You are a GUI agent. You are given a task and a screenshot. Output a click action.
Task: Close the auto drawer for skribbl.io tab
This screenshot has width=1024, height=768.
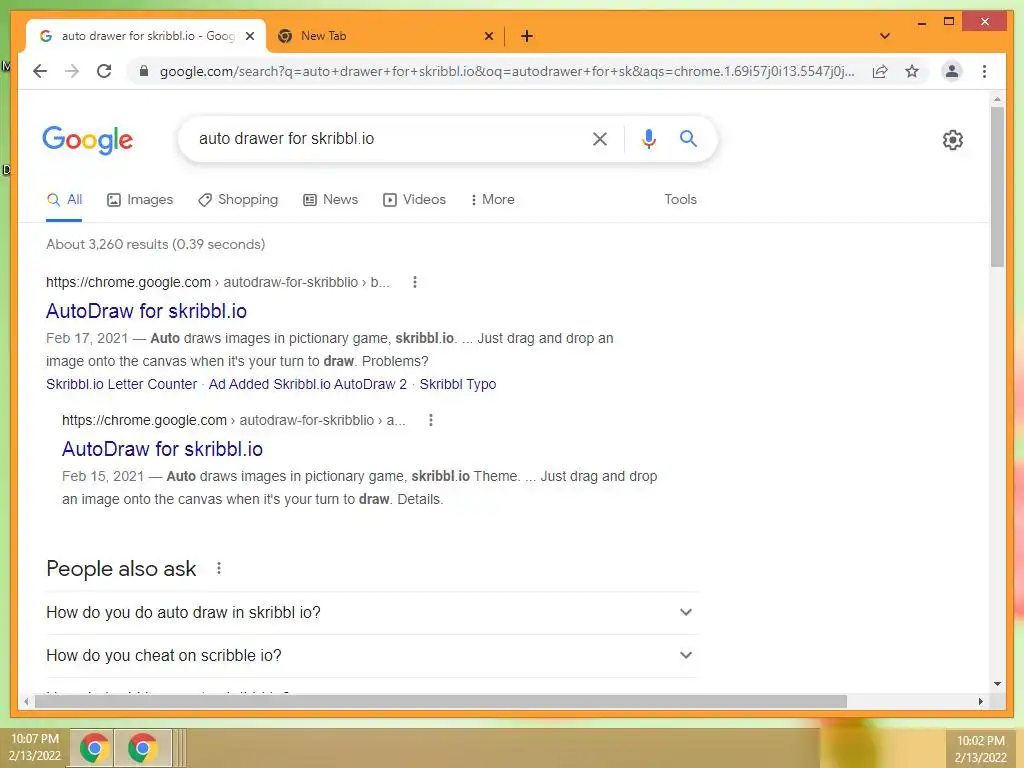point(249,36)
